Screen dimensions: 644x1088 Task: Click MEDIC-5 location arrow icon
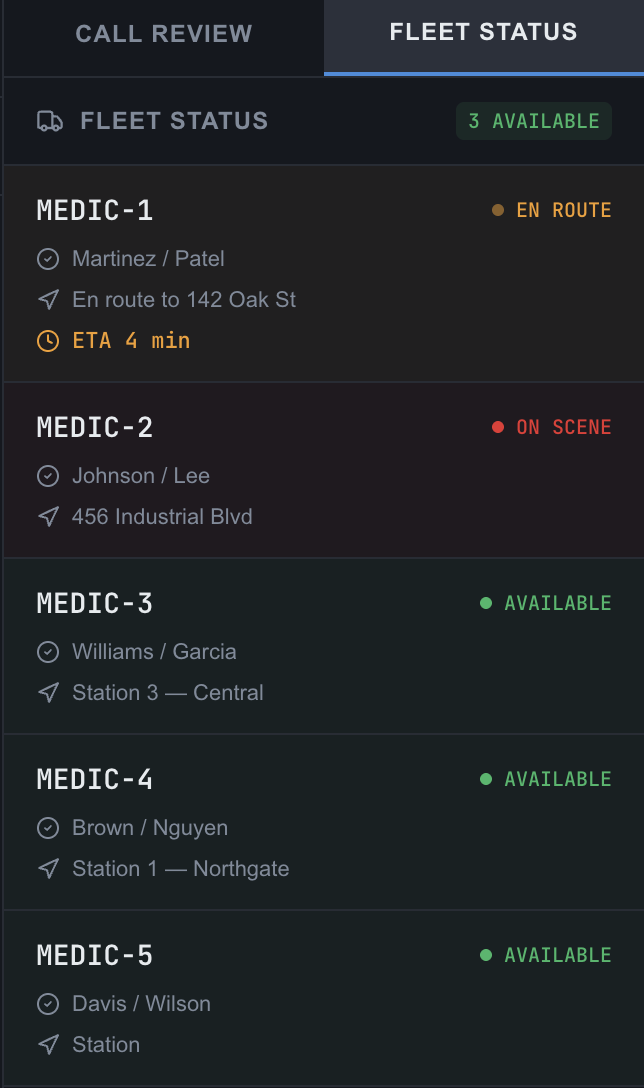coord(48,1044)
